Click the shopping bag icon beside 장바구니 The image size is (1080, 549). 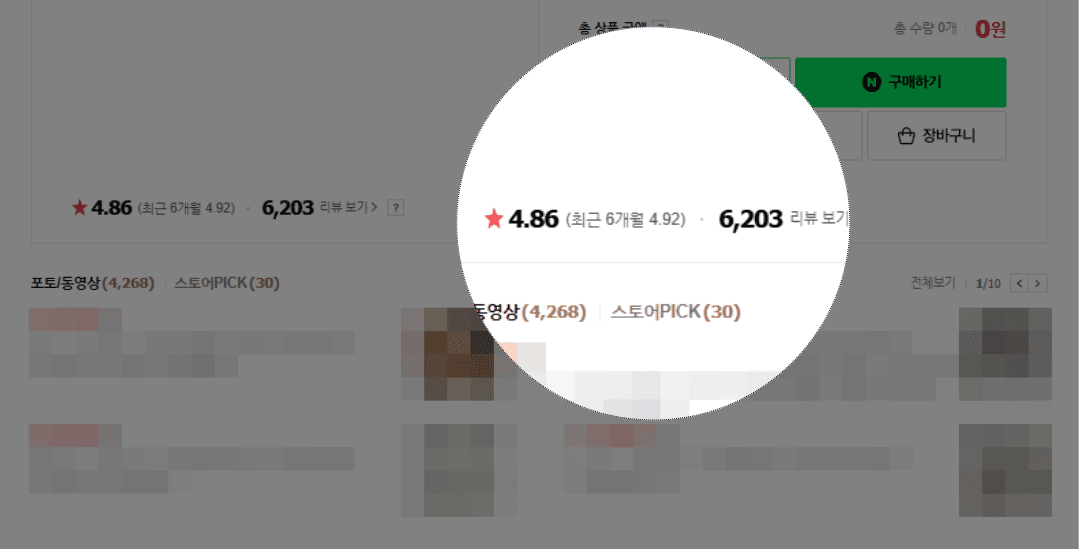click(x=906, y=136)
